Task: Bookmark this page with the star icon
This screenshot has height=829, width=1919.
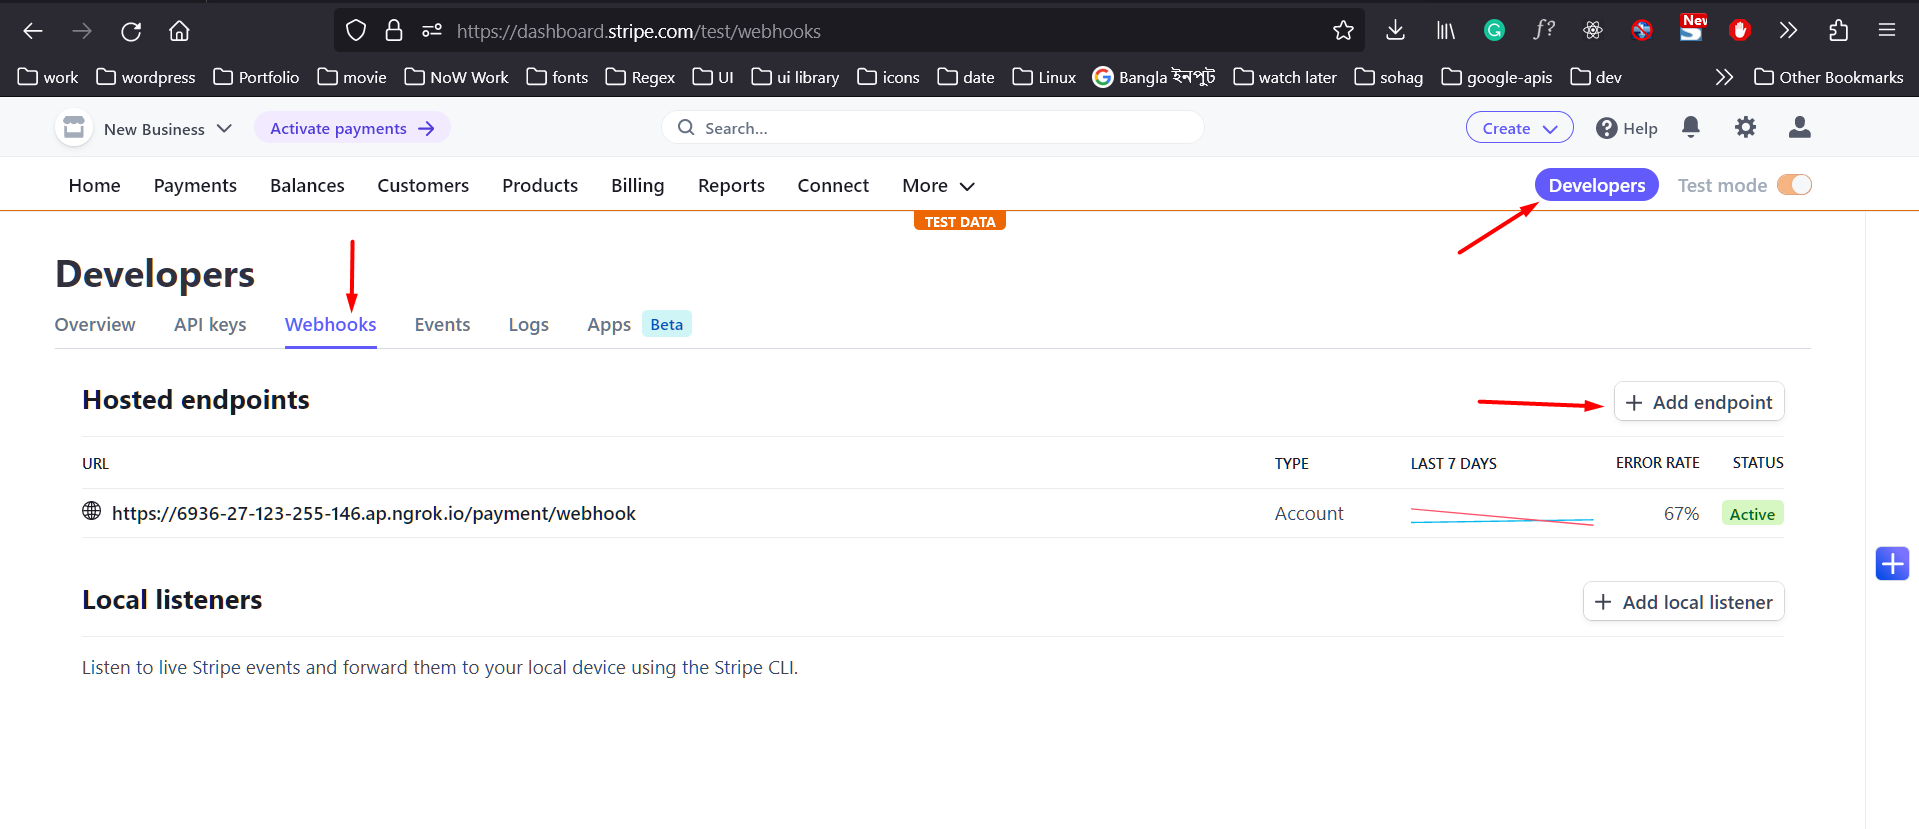Action: click(1343, 31)
